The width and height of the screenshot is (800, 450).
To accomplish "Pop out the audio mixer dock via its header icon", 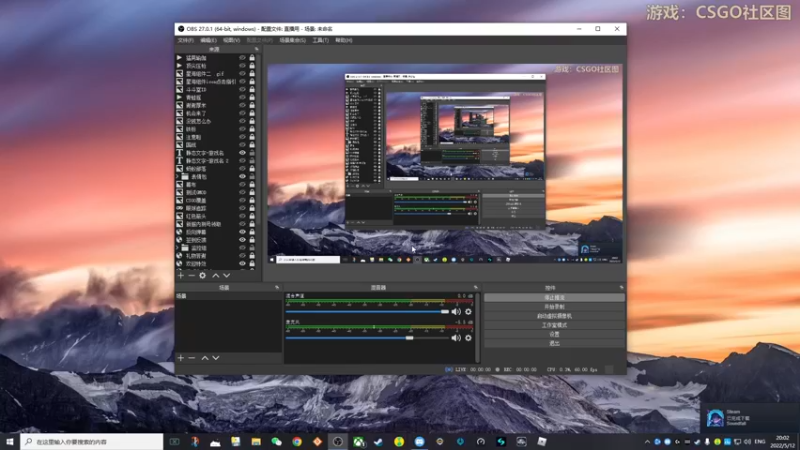I will 476,287.
